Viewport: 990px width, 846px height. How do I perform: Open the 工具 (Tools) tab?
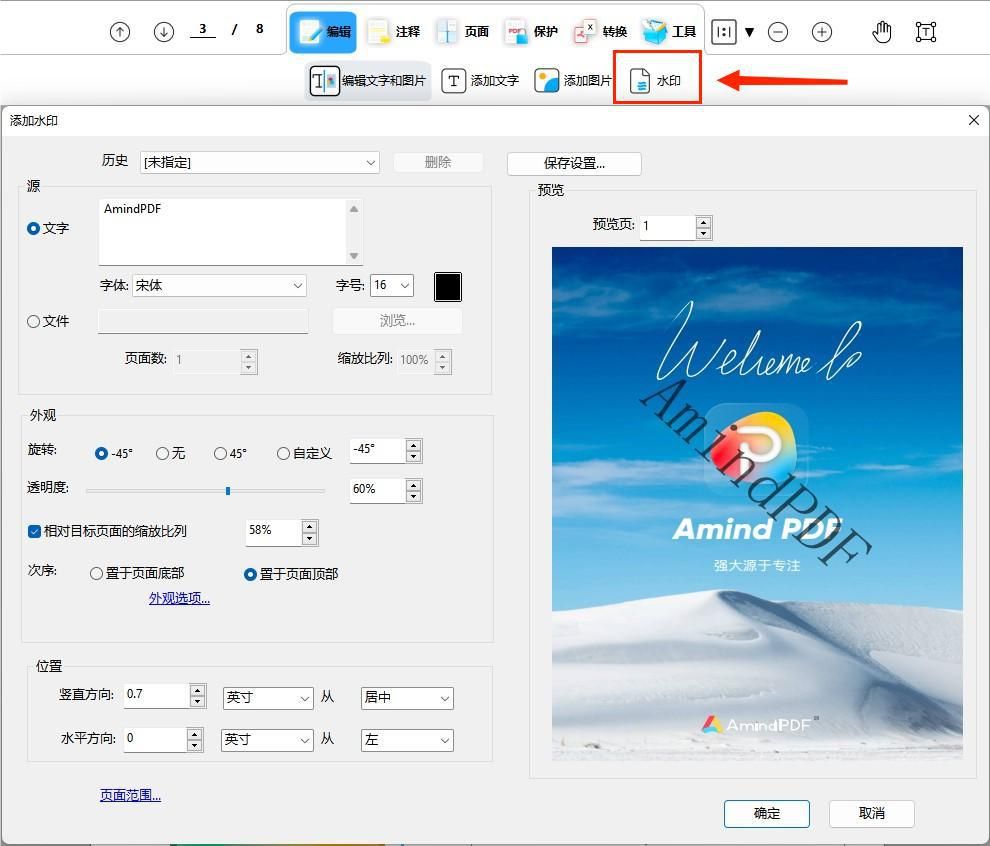pos(669,32)
